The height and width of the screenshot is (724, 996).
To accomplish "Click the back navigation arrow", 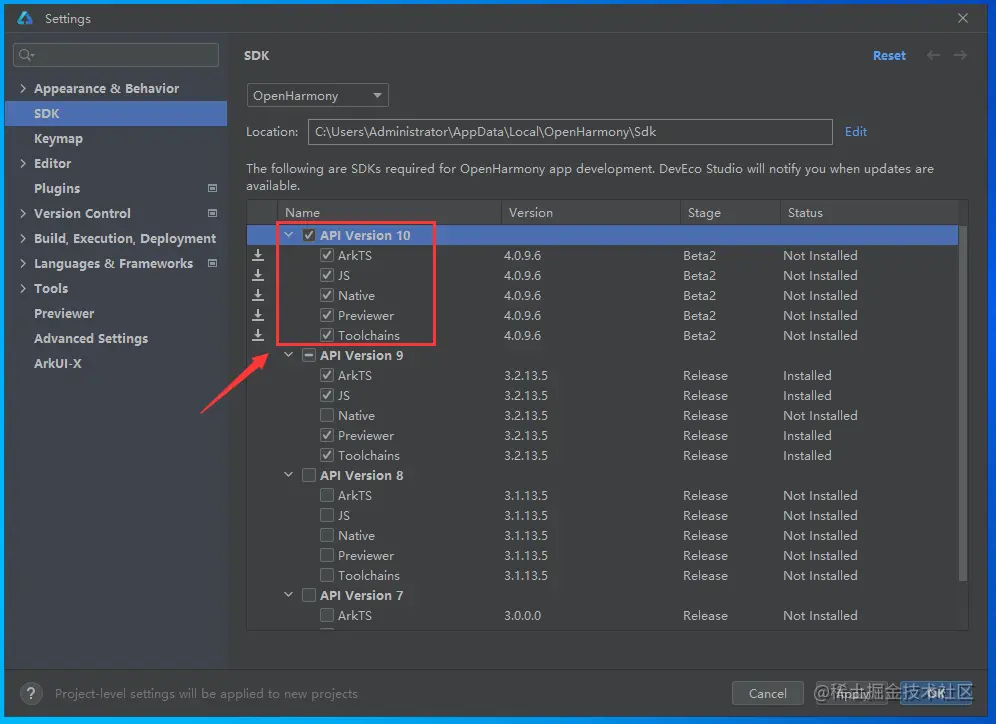I will tap(933, 55).
